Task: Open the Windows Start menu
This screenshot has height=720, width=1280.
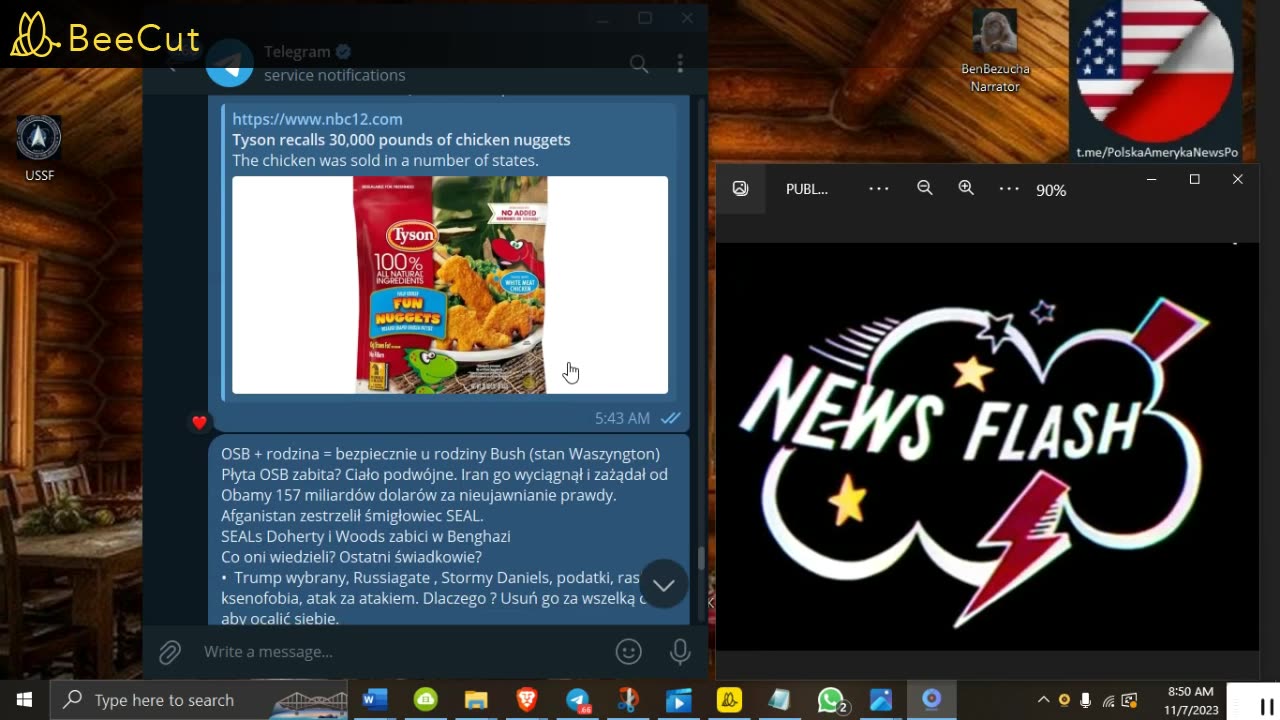Action: pyautogui.click(x=24, y=700)
